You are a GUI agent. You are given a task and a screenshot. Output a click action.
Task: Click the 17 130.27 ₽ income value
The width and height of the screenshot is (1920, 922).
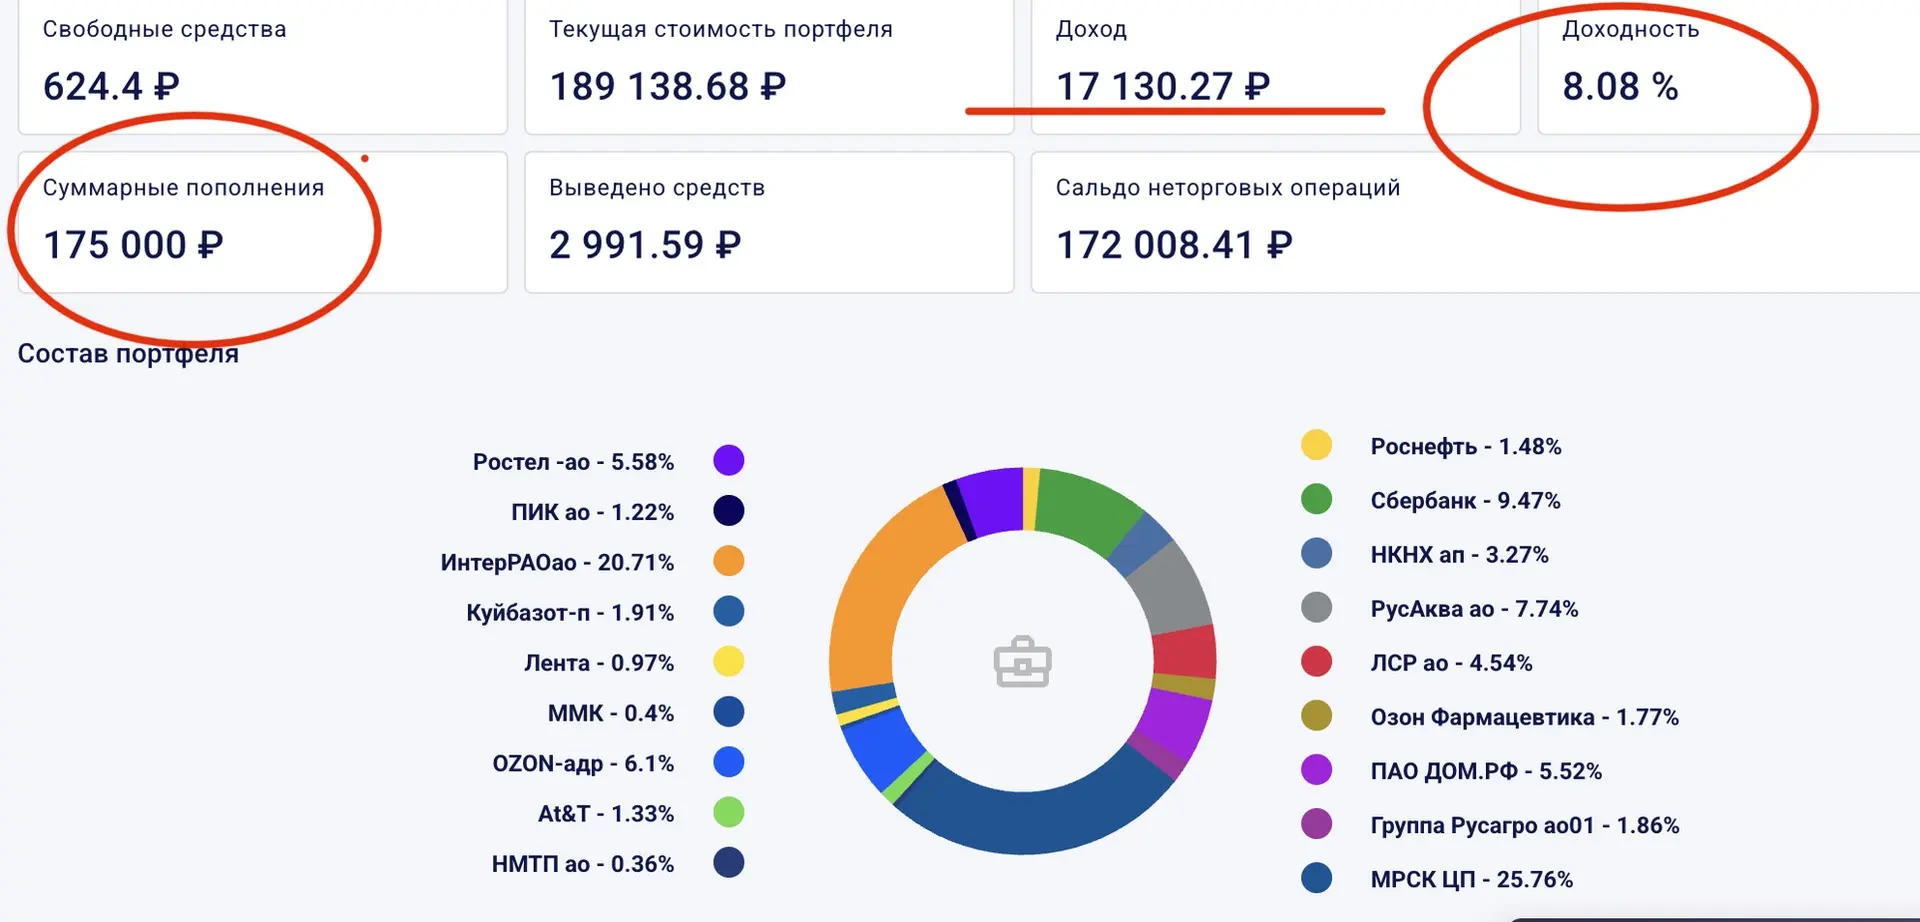click(x=1163, y=87)
